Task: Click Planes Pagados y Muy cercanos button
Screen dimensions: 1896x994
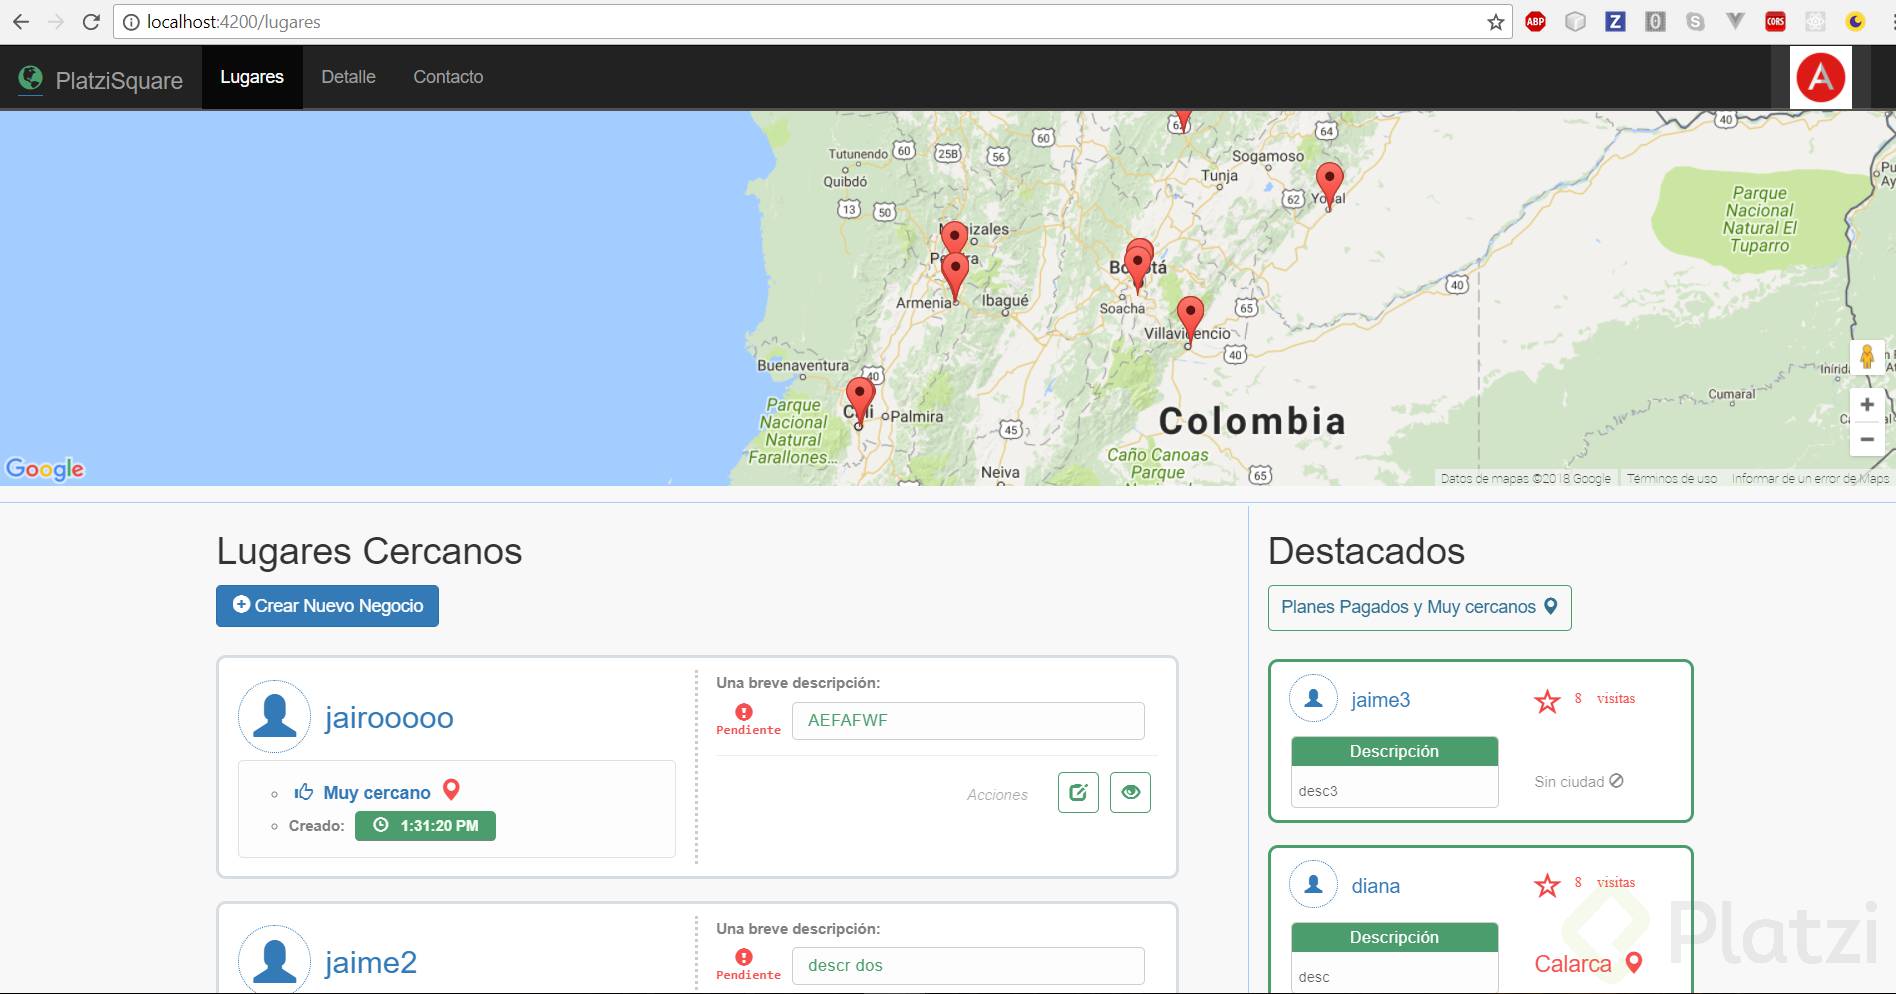Action: tap(1419, 607)
